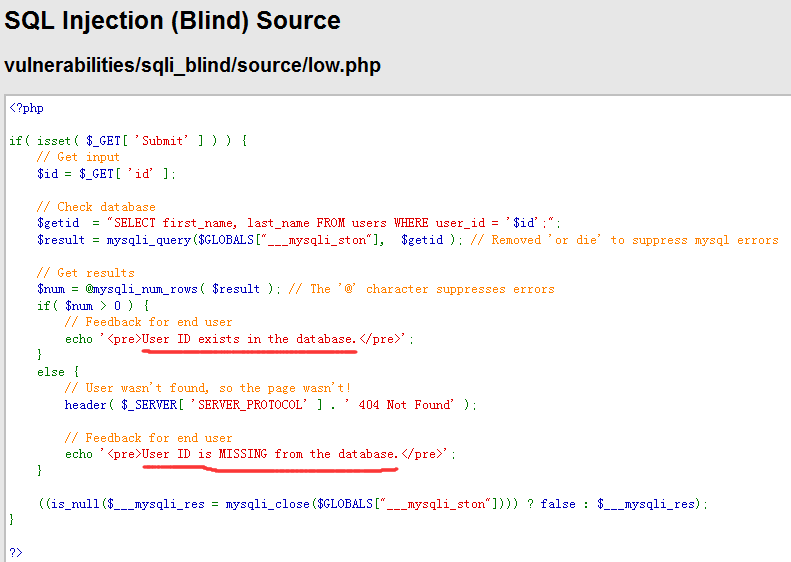The width and height of the screenshot is (791, 562).
Task: Click the else keyword
Action: point(50,372)
